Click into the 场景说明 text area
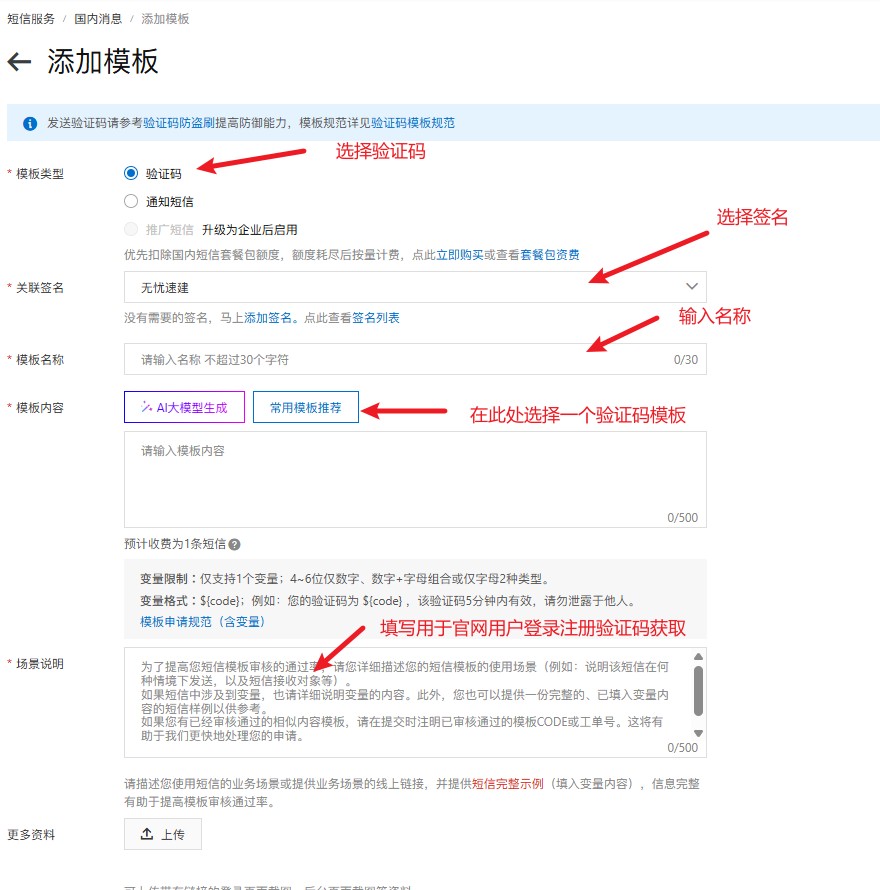880x890 pixels. 415,702
